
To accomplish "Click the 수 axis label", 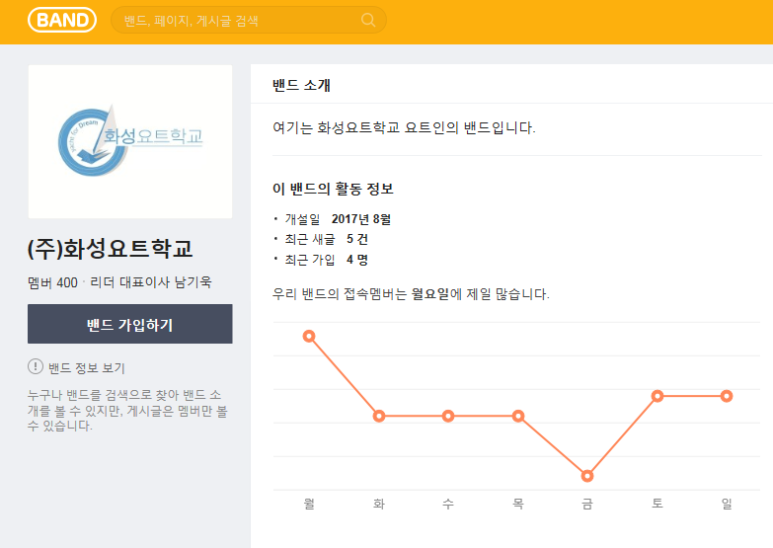I will (x=448, y=504).
